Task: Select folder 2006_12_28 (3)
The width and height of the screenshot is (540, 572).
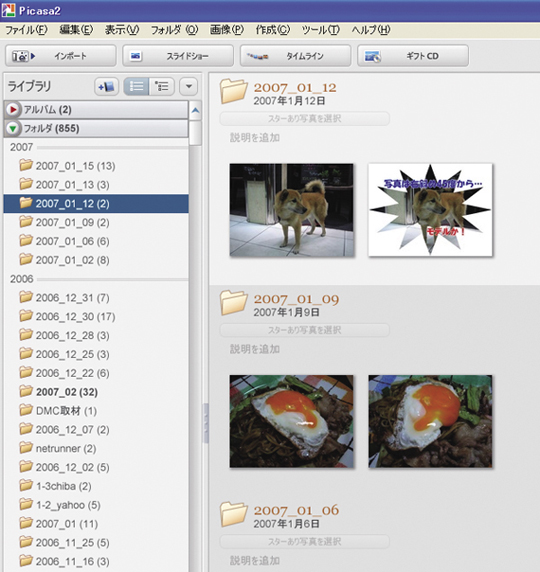Action: tap(96, 335)
